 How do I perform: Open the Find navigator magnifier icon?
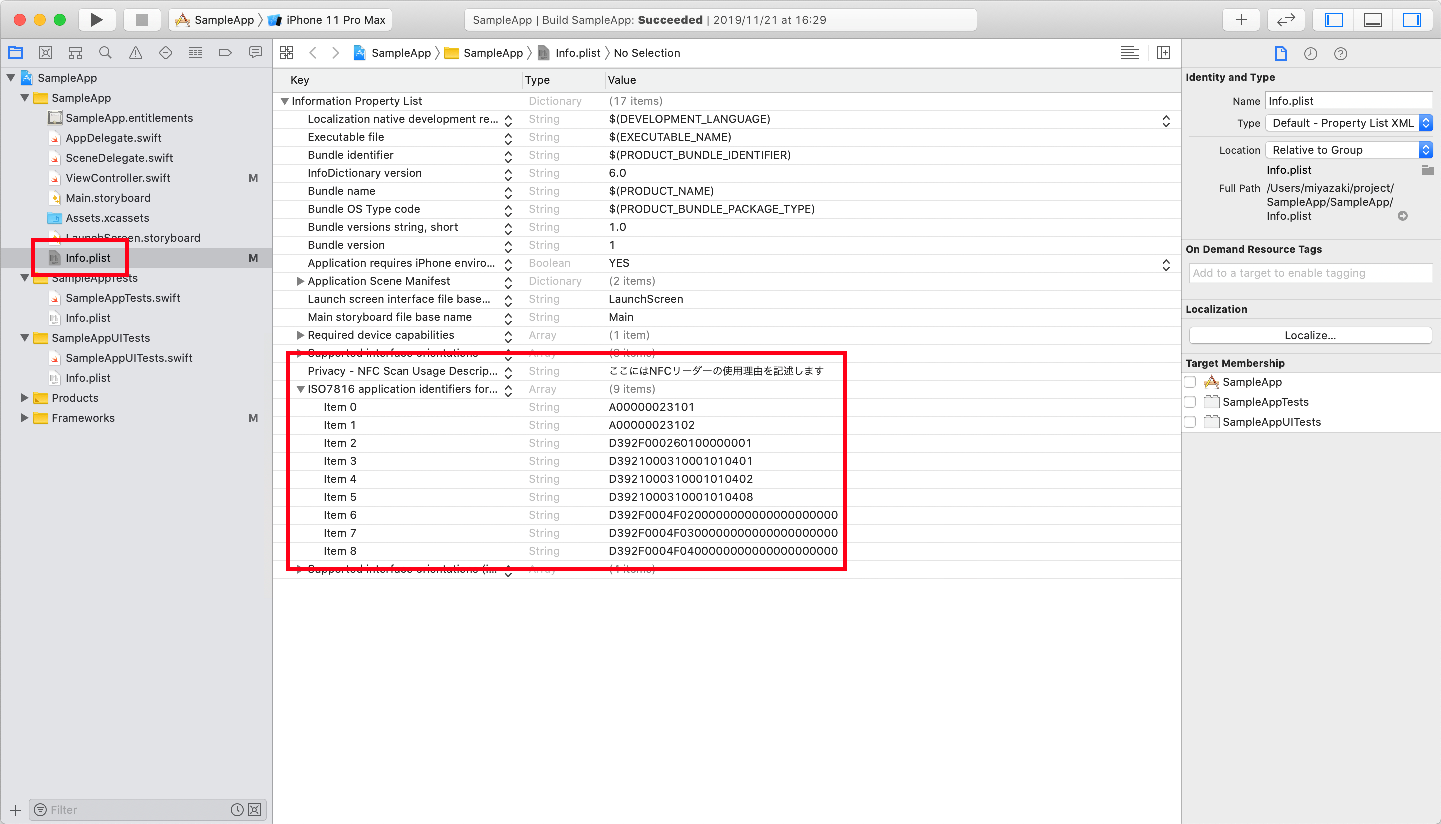pyautogui.click(x=105, y=52)
